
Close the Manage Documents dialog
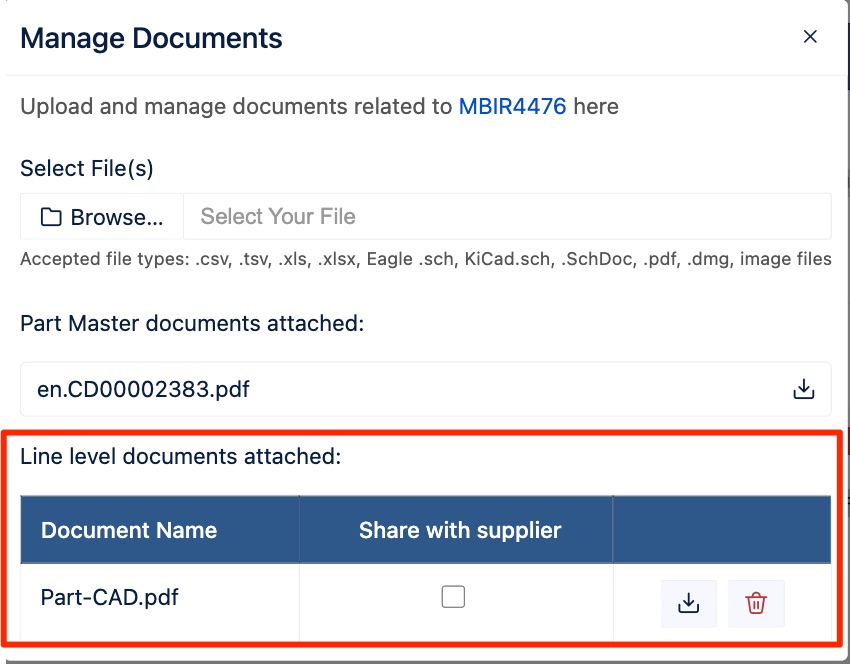[x=810, y=36]
